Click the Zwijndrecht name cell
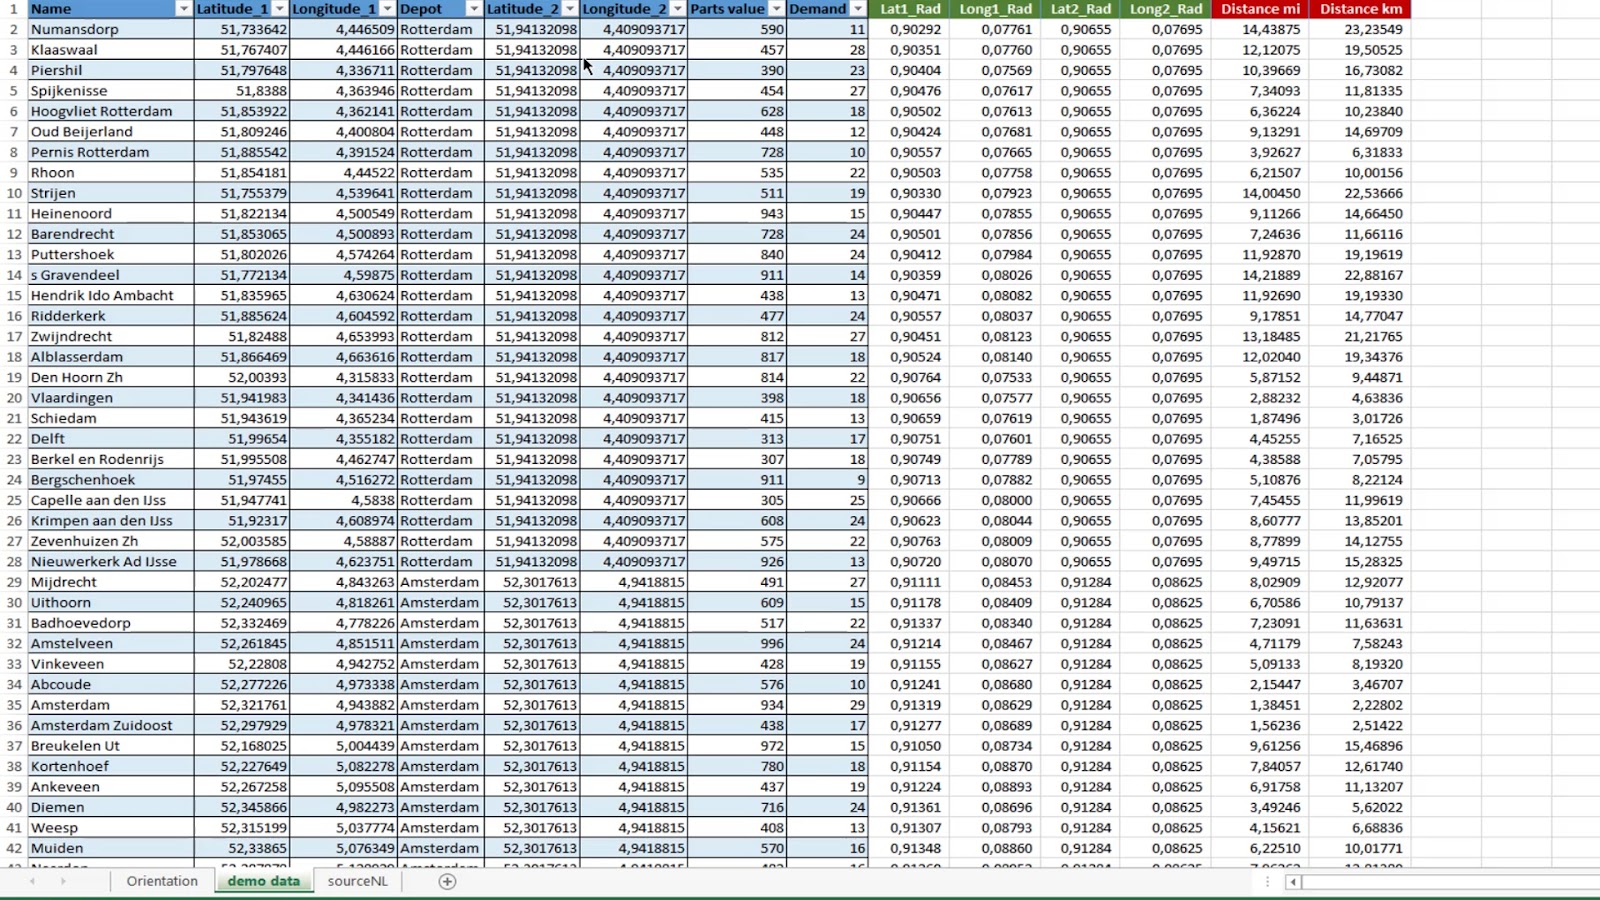The image size is (1600, 900). pyautogui.click(x=111, y=337)
